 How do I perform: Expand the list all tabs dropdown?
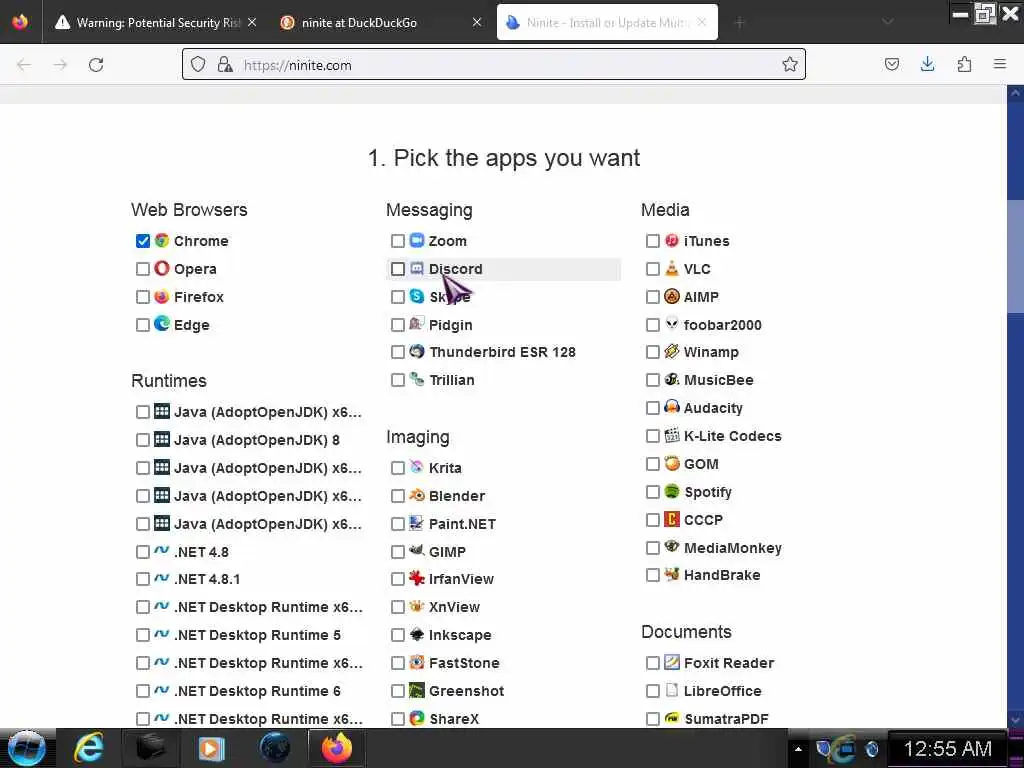(888, 22)
